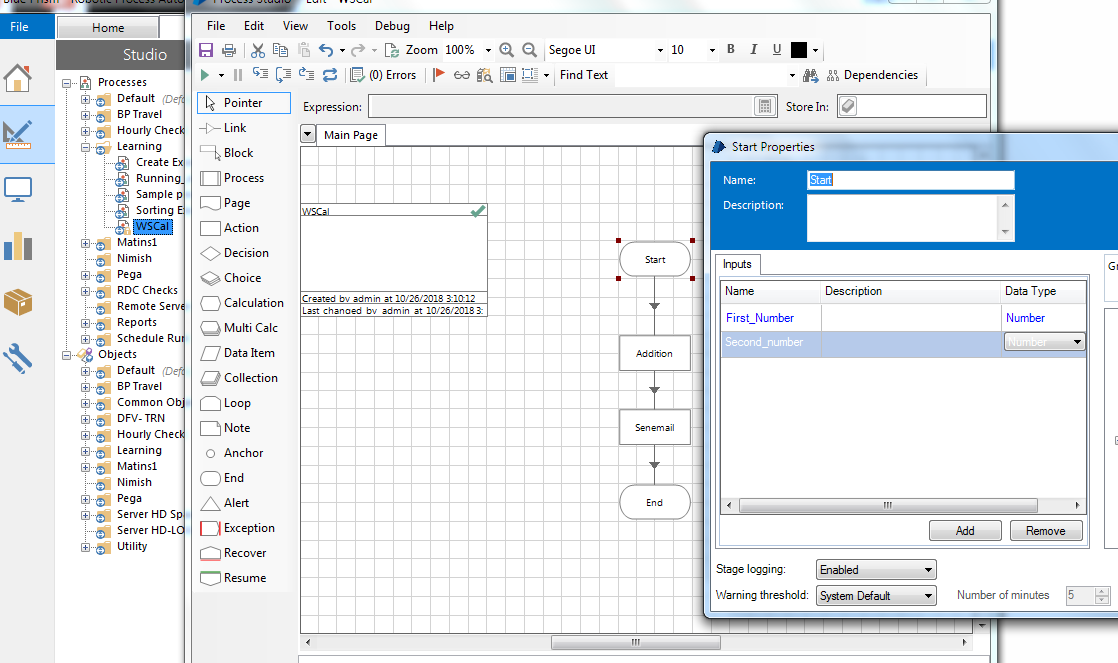Open Control Room monitor sidebar icon
The height and width of the screenshot is (663, 1118).
click(x=18, y=190)
